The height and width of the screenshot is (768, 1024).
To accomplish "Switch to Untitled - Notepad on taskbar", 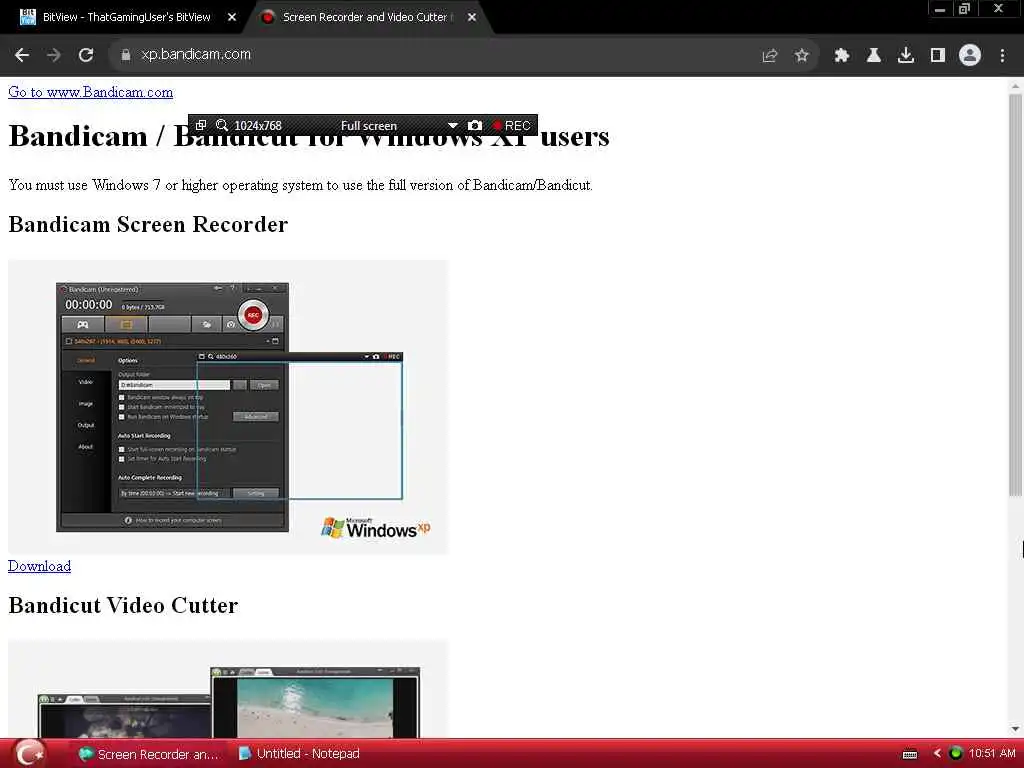I will pos(299,754).
